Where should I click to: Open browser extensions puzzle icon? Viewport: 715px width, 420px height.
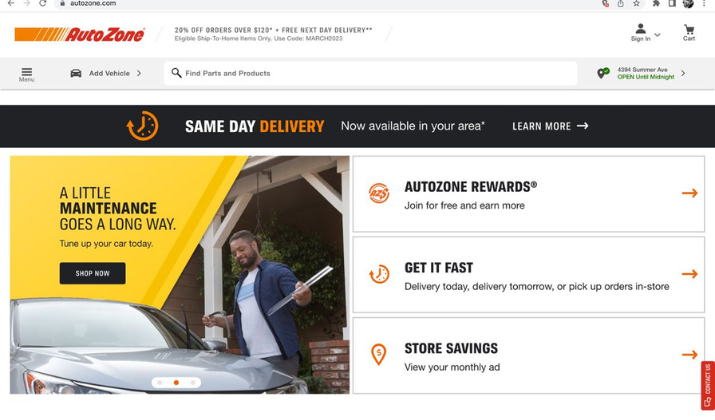tap(656, 4)
